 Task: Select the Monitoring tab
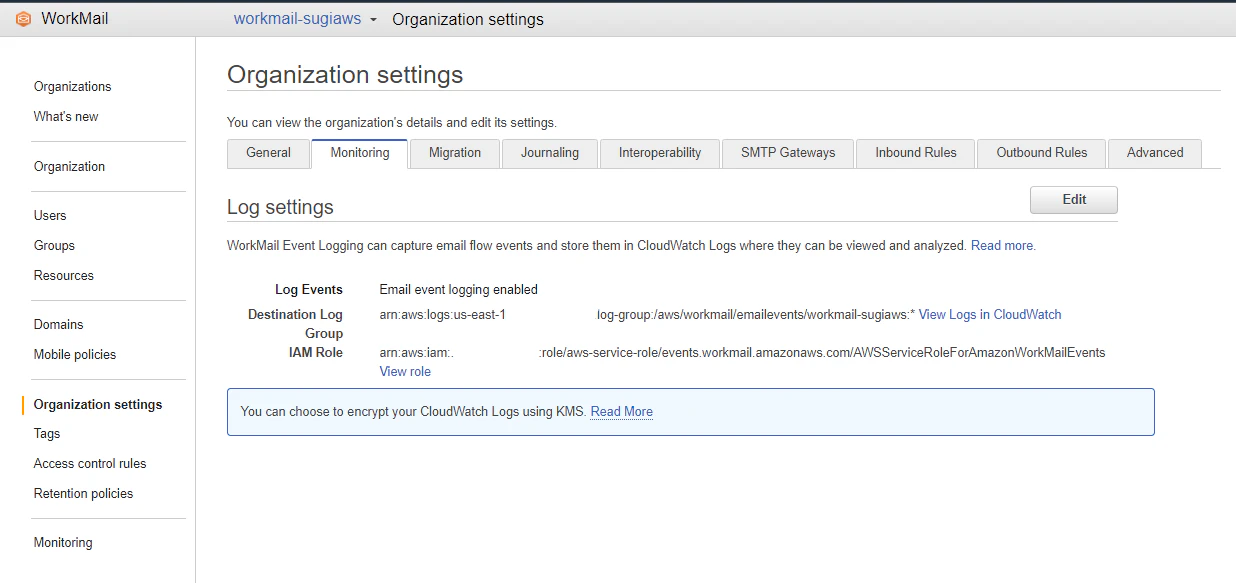coord(360,153)
